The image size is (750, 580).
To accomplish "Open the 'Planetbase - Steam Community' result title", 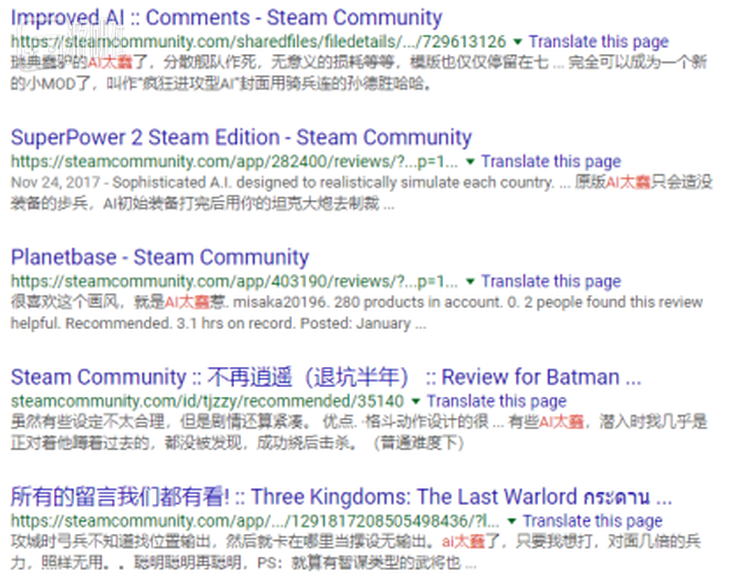I will point(160,257).
